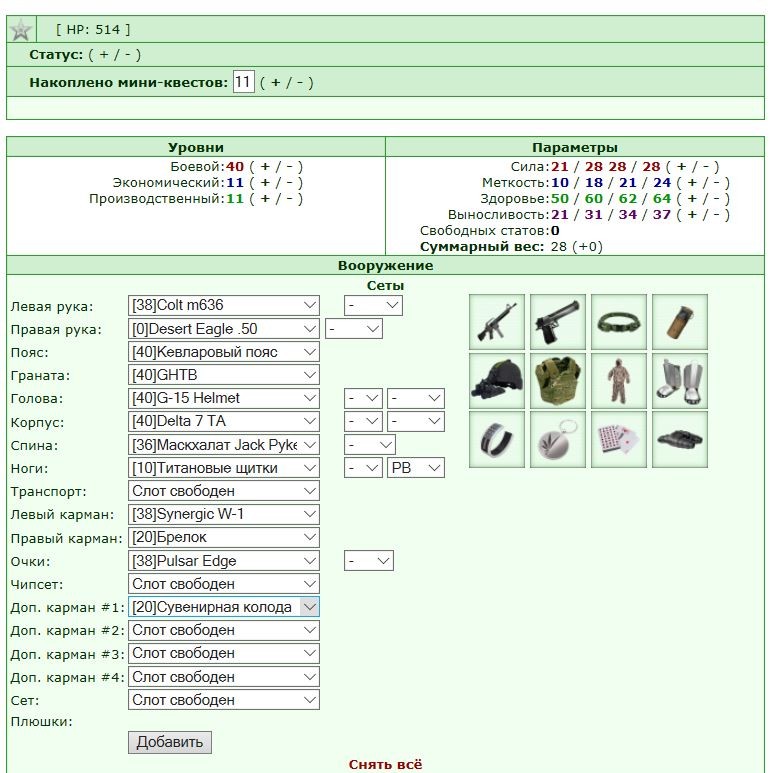Screen dimensions: 776x773
Task: Open the Спина Маскхалат dropdown
Action: coord(224,444)
